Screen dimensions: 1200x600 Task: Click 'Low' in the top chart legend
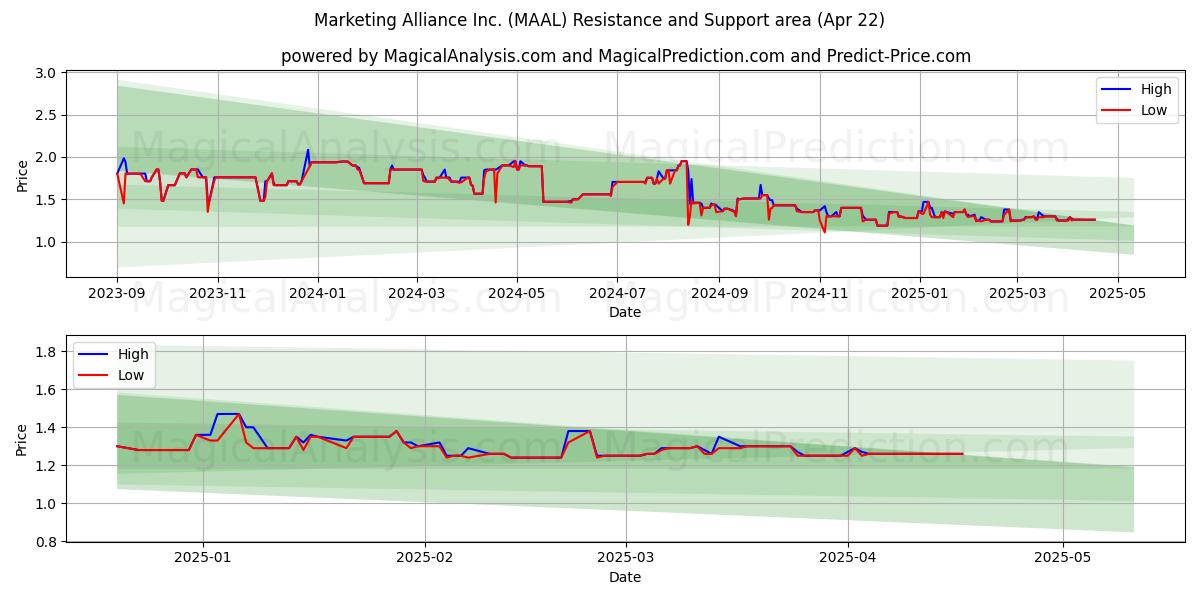1153,110
